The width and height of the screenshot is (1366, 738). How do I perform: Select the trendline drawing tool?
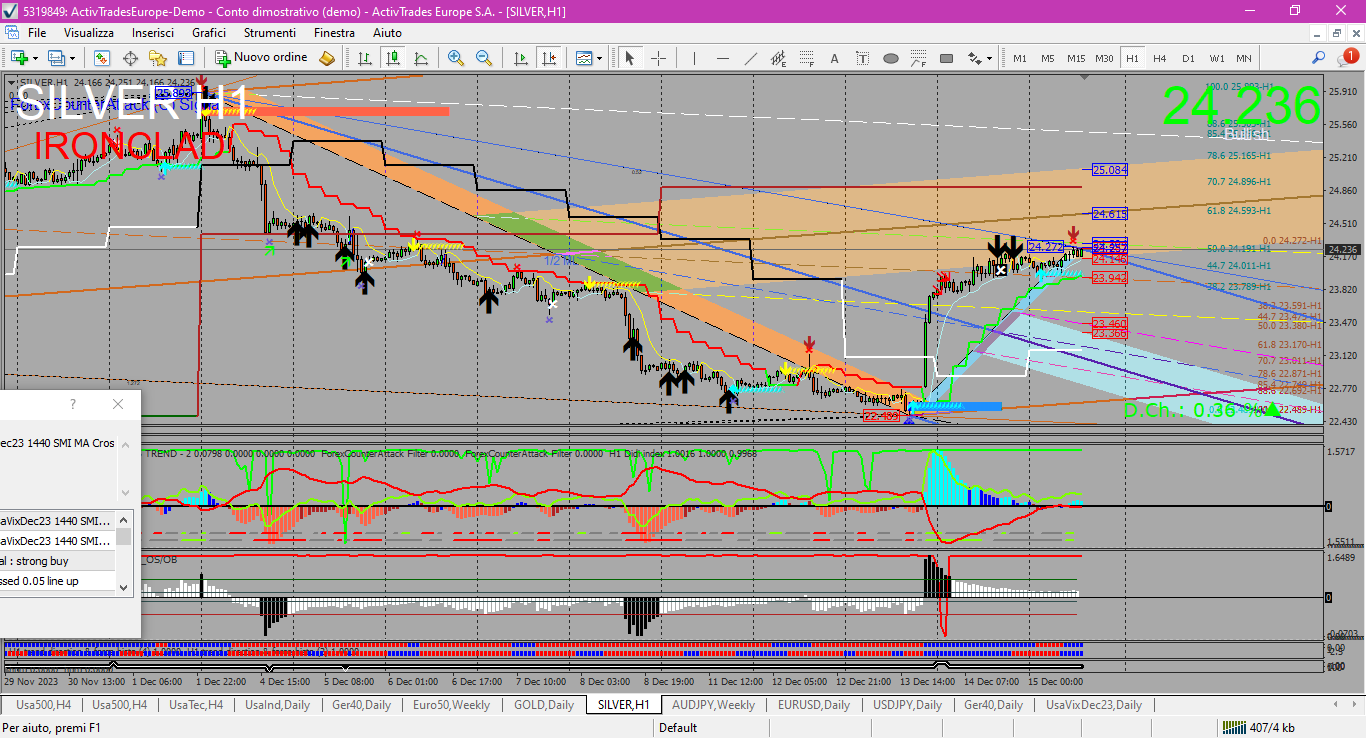[751, 58]
